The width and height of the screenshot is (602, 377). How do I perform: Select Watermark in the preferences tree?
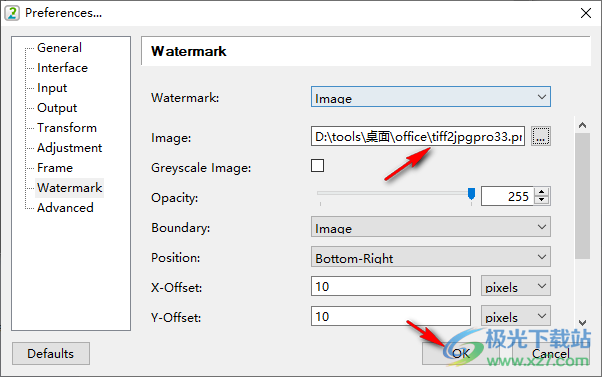click(x=69, y=188)
